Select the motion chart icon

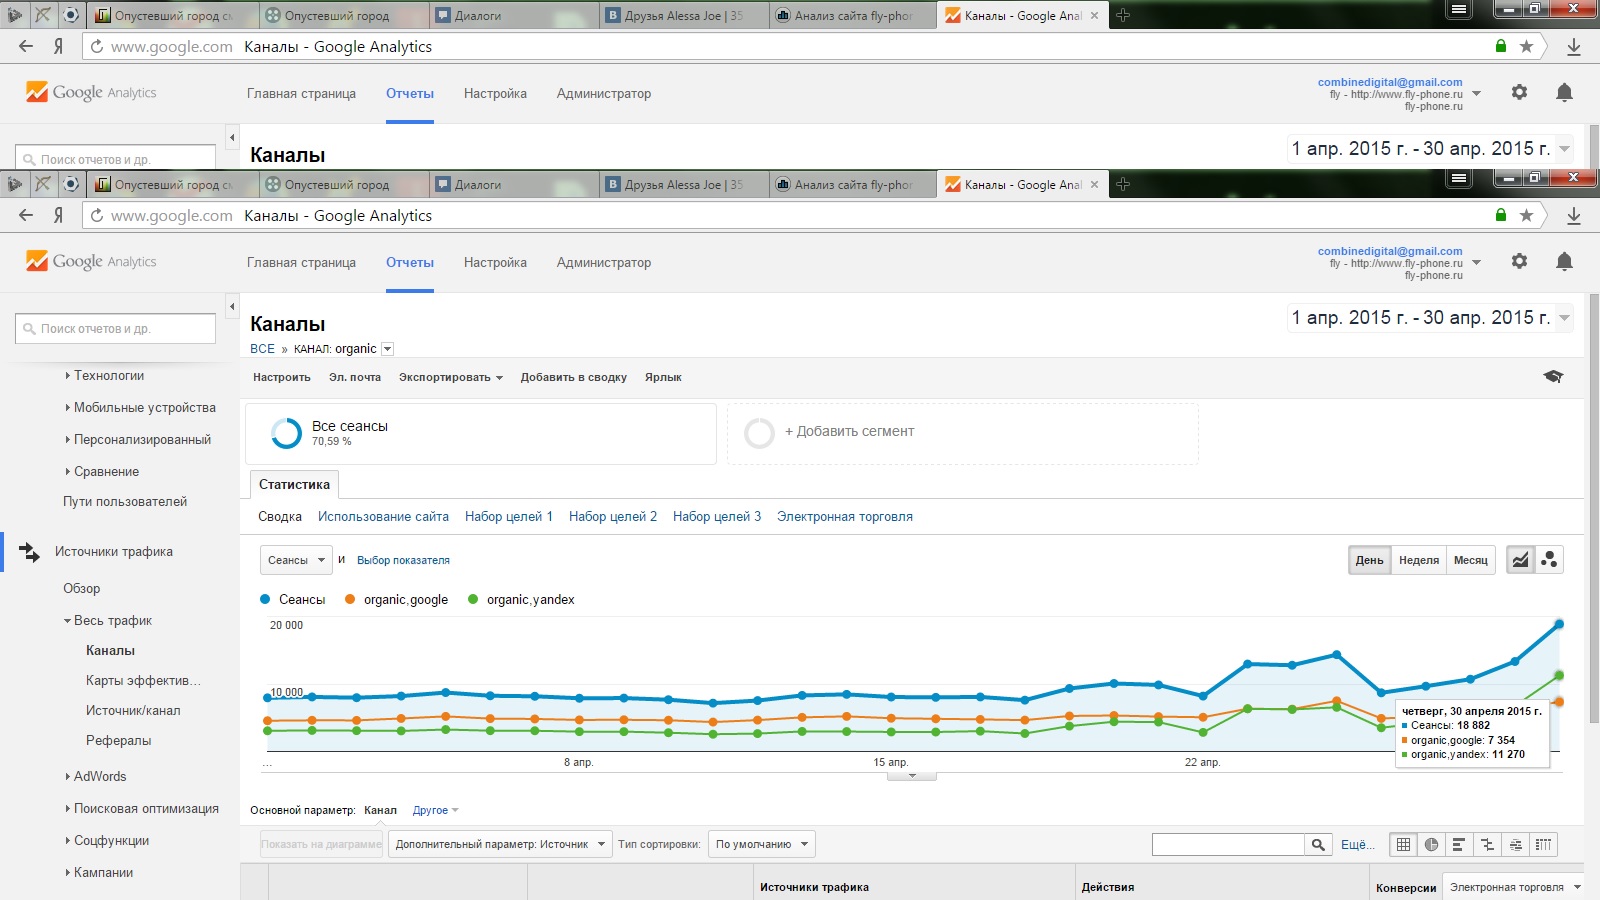point(1549,560)
